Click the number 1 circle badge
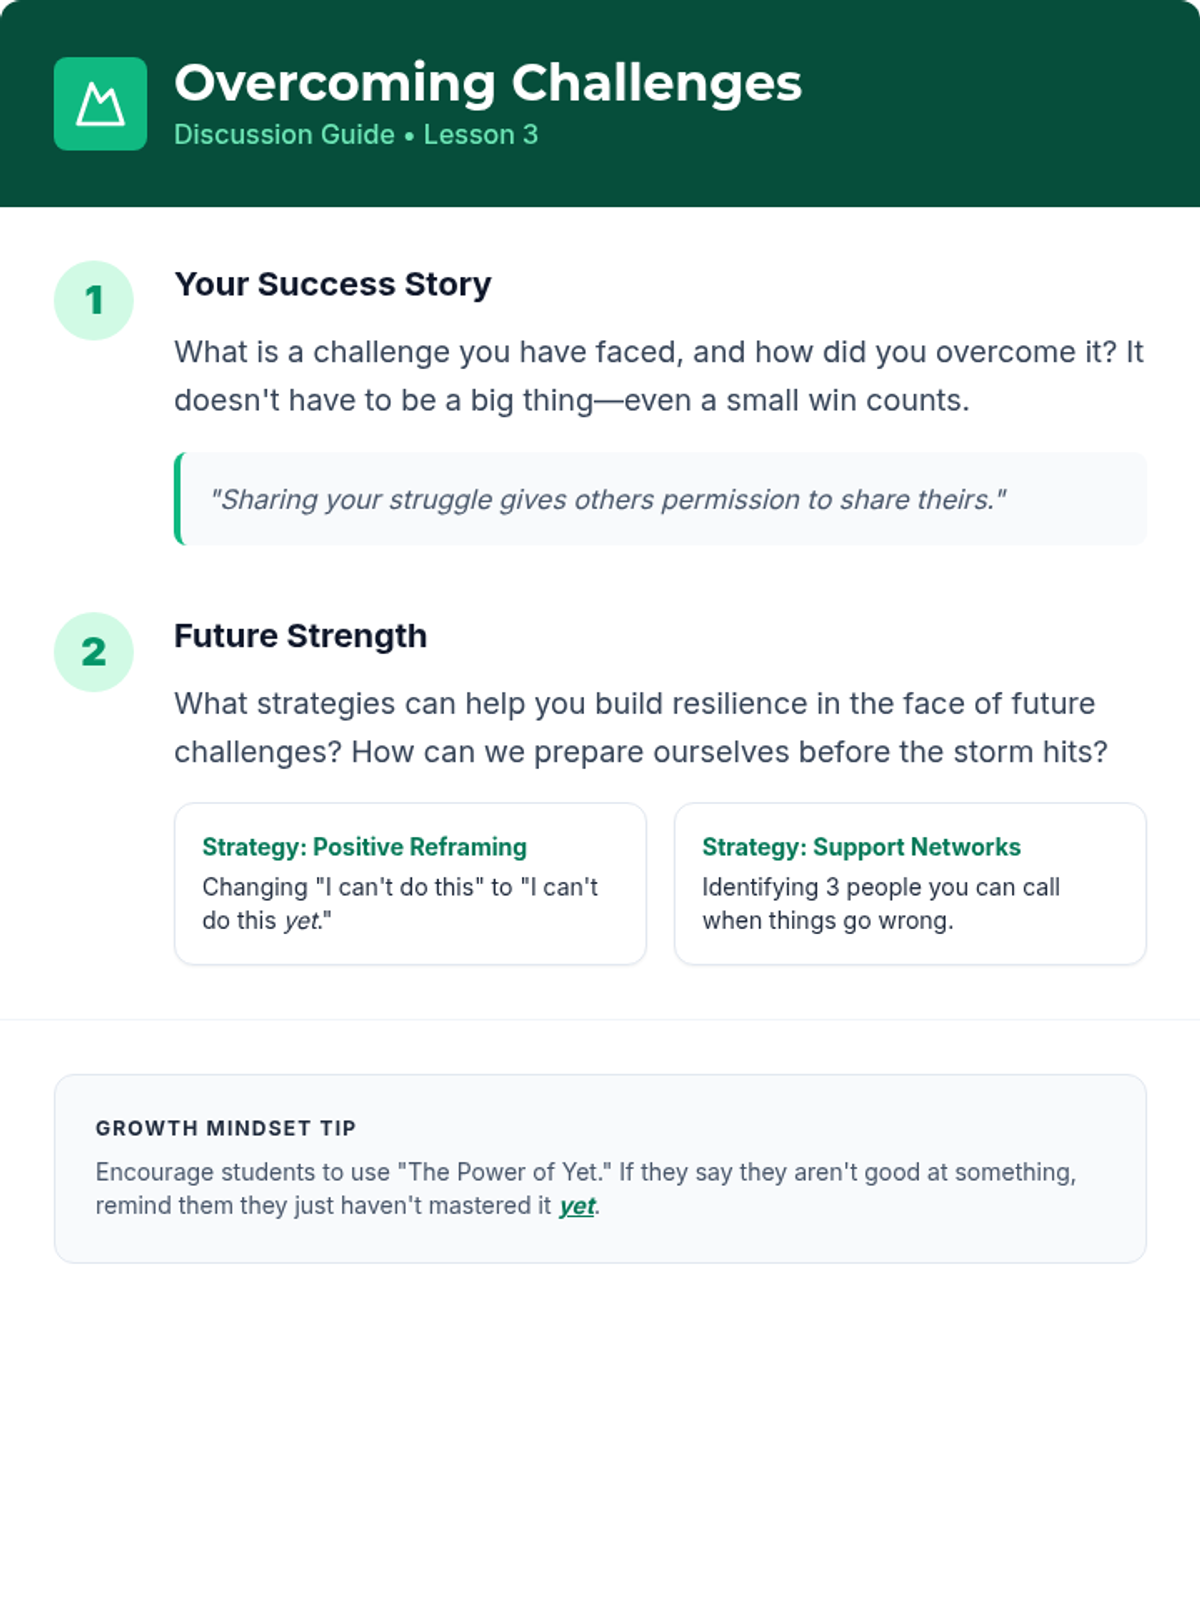The height and width of the screenshot is (1600, 1200). (x=94, y=301)
